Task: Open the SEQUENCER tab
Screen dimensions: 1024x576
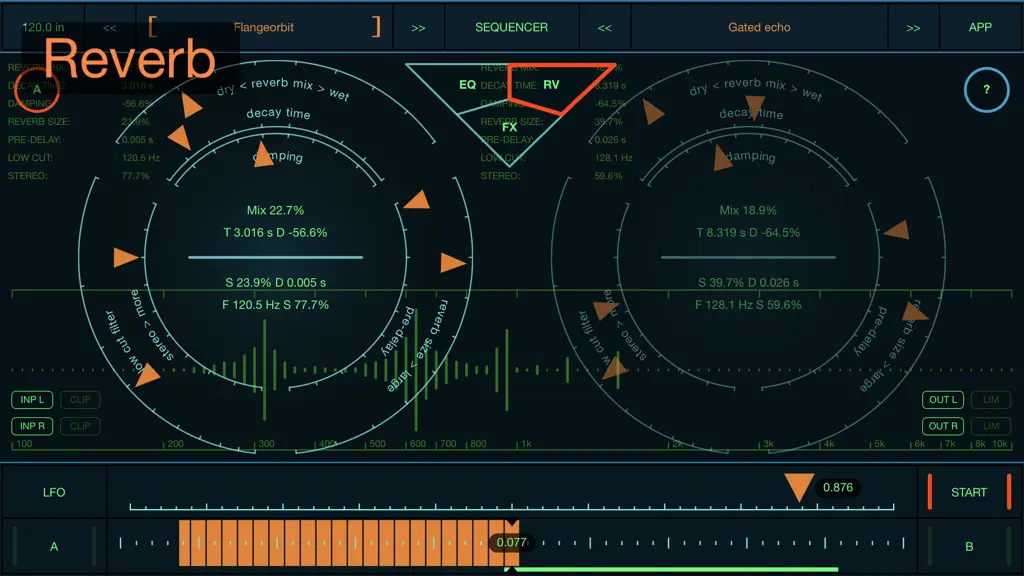Action: (511, 27)
